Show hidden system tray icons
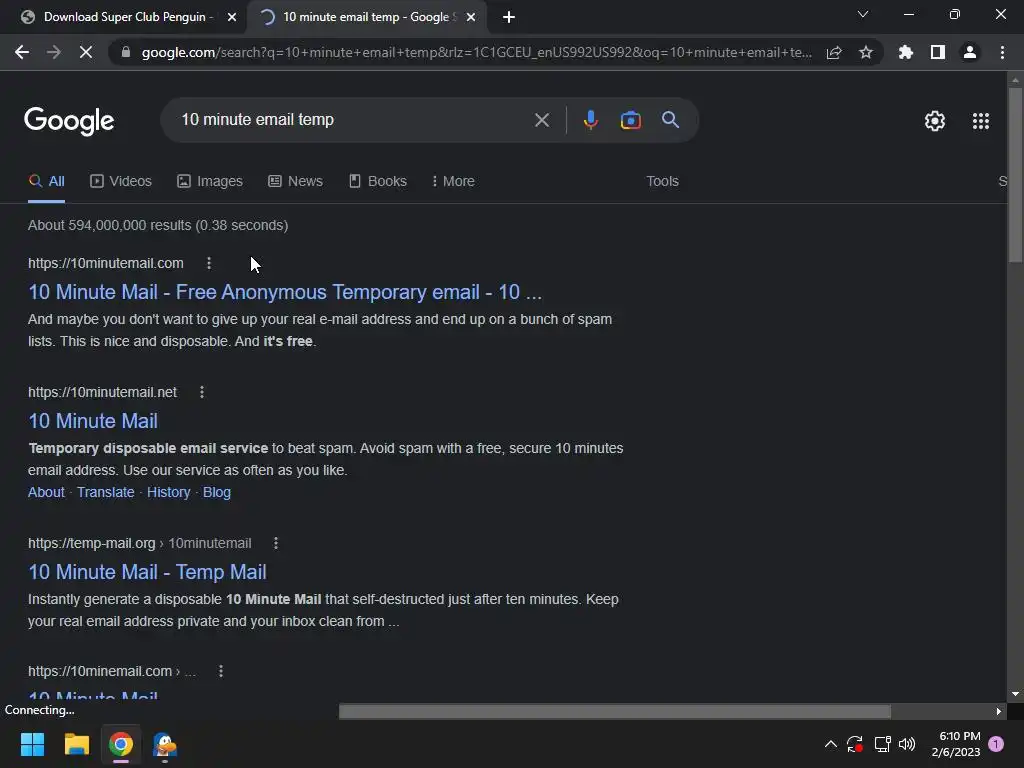The width and height of the screenshot is (1024, 768). (x=831, y=744)
